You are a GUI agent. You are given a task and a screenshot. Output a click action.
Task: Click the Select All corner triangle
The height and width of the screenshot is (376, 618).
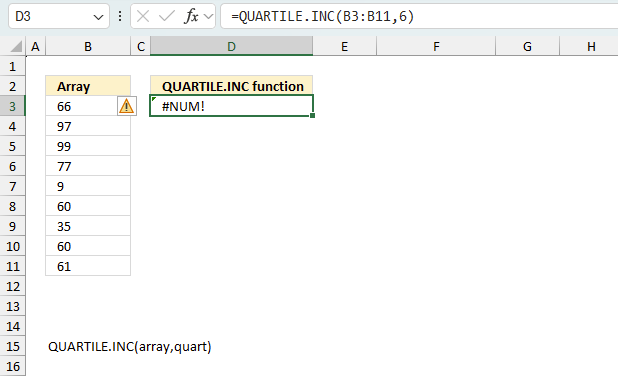(16, 47)
